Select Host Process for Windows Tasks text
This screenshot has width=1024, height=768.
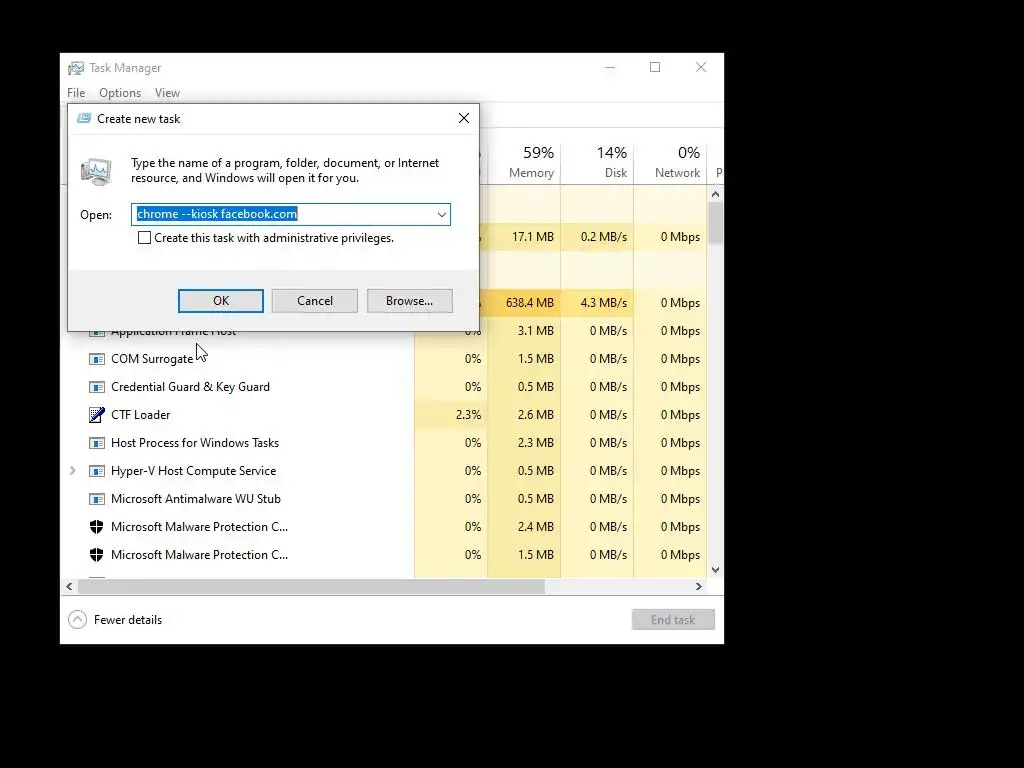(195, 443)
